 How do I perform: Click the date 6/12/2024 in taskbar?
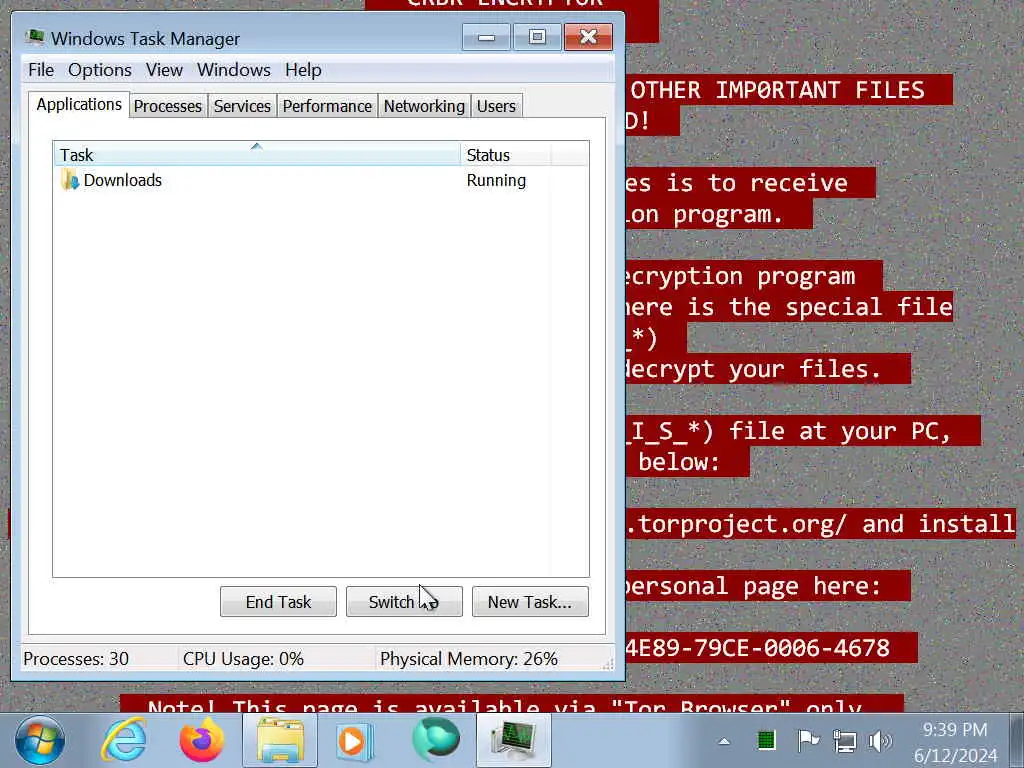click(x=955, y=755)
